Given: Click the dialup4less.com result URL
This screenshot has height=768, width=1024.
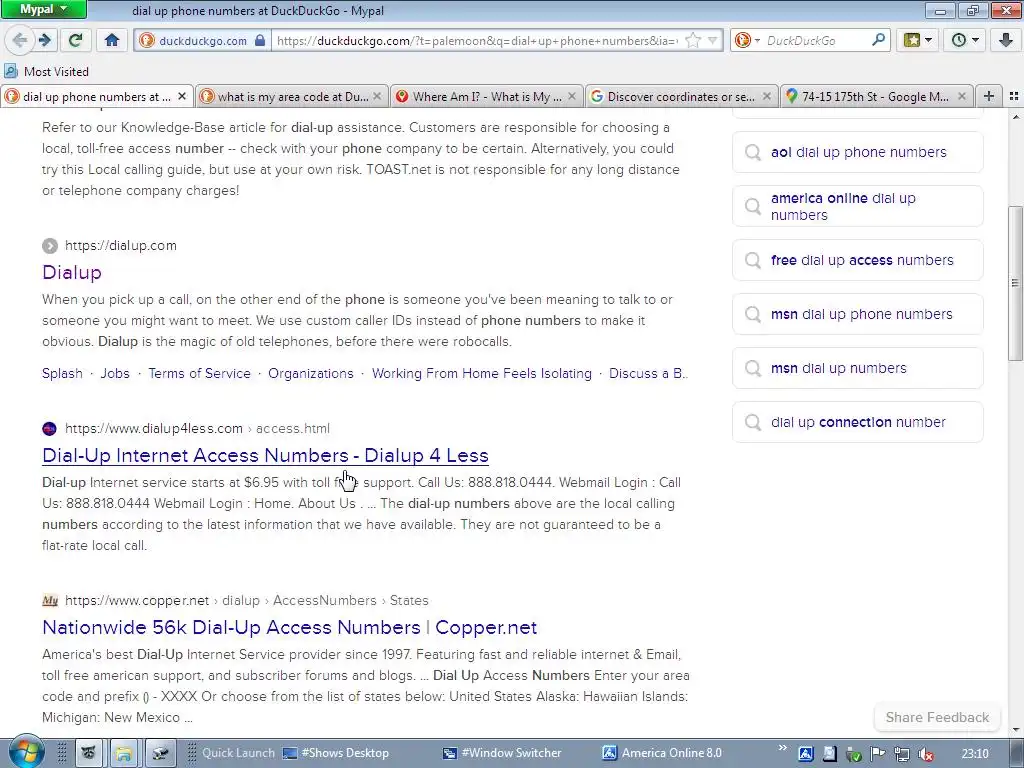Looking at the screenshot, I should click(197, 428).
